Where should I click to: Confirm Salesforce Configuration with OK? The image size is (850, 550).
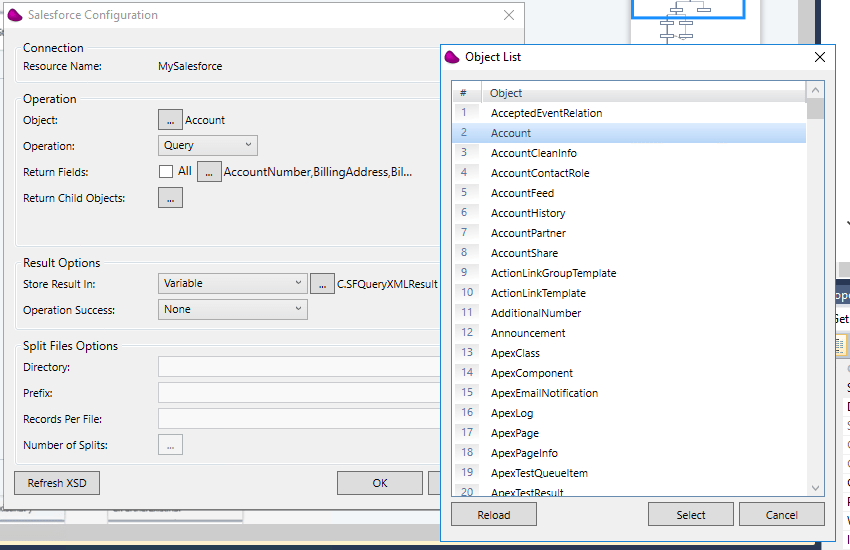pyautogui.click(x=380, y=483)
